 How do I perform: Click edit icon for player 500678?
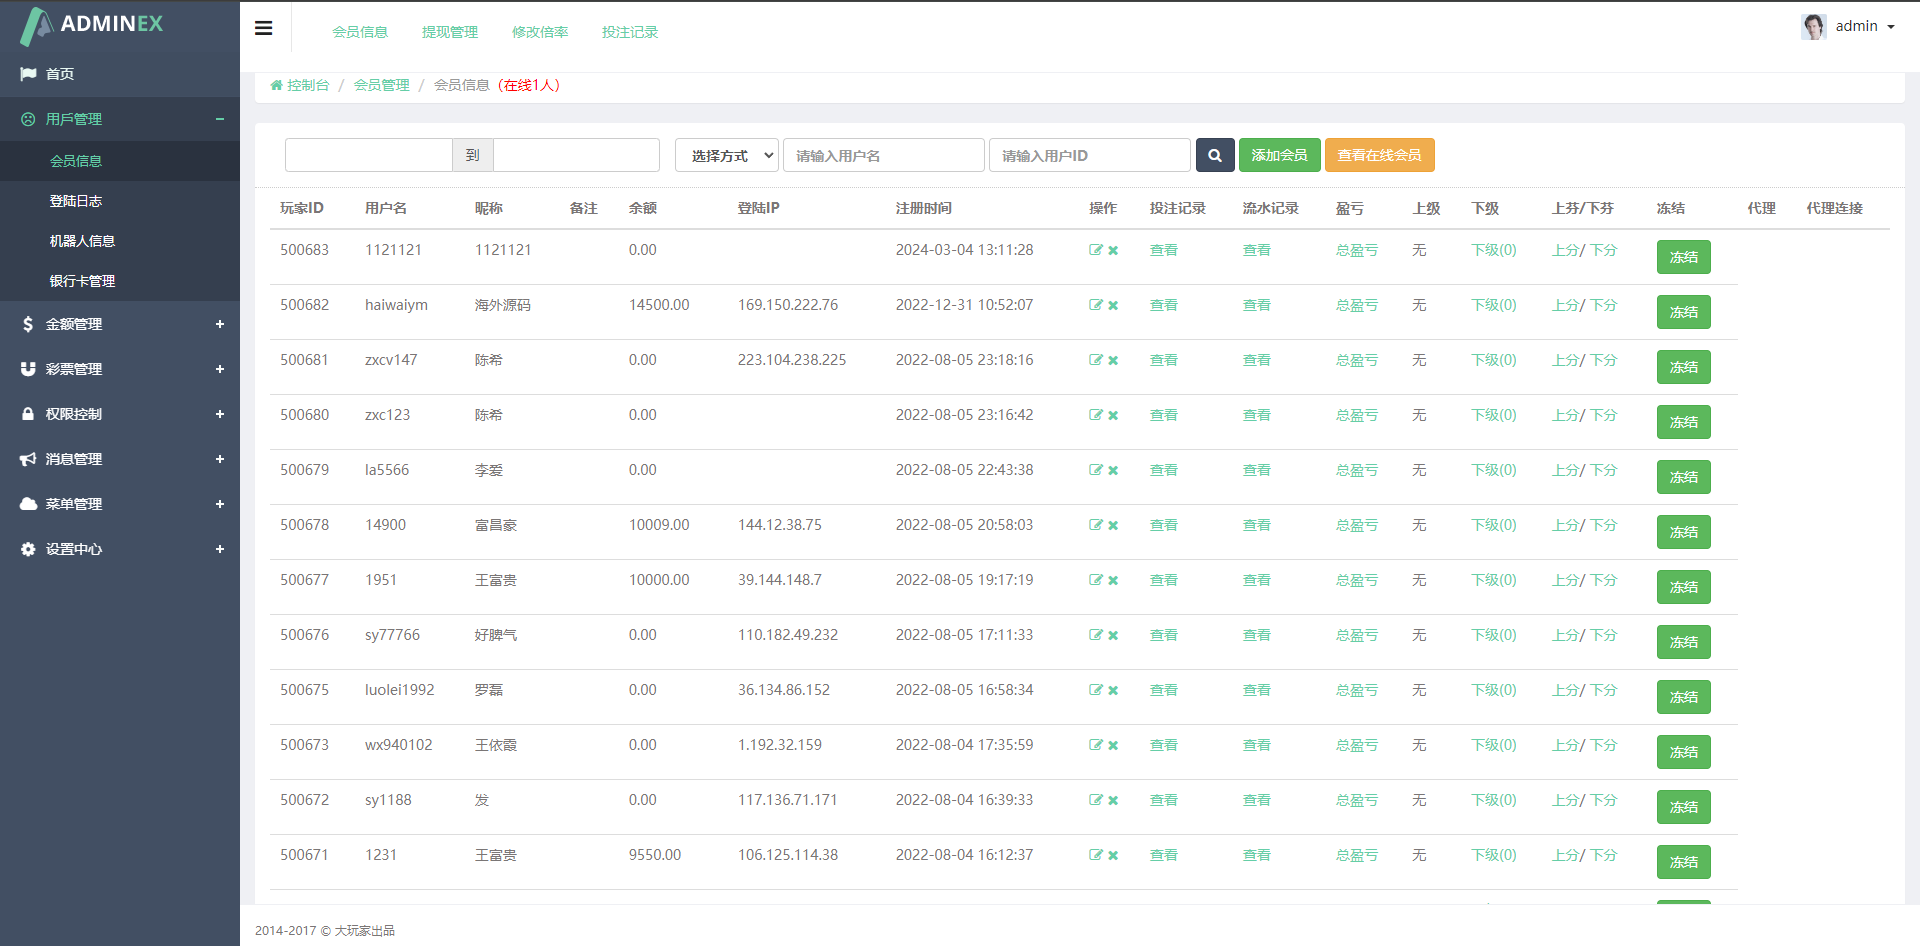[1096, 525]
